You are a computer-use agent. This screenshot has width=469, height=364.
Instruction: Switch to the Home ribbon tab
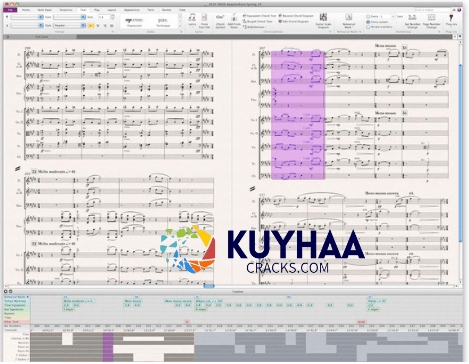26,10
